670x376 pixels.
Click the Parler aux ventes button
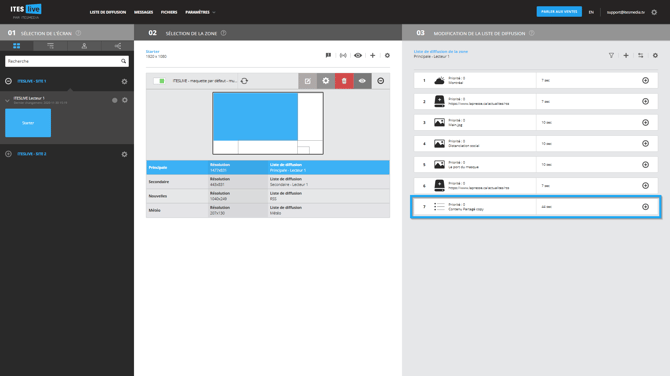coord(559,12)
